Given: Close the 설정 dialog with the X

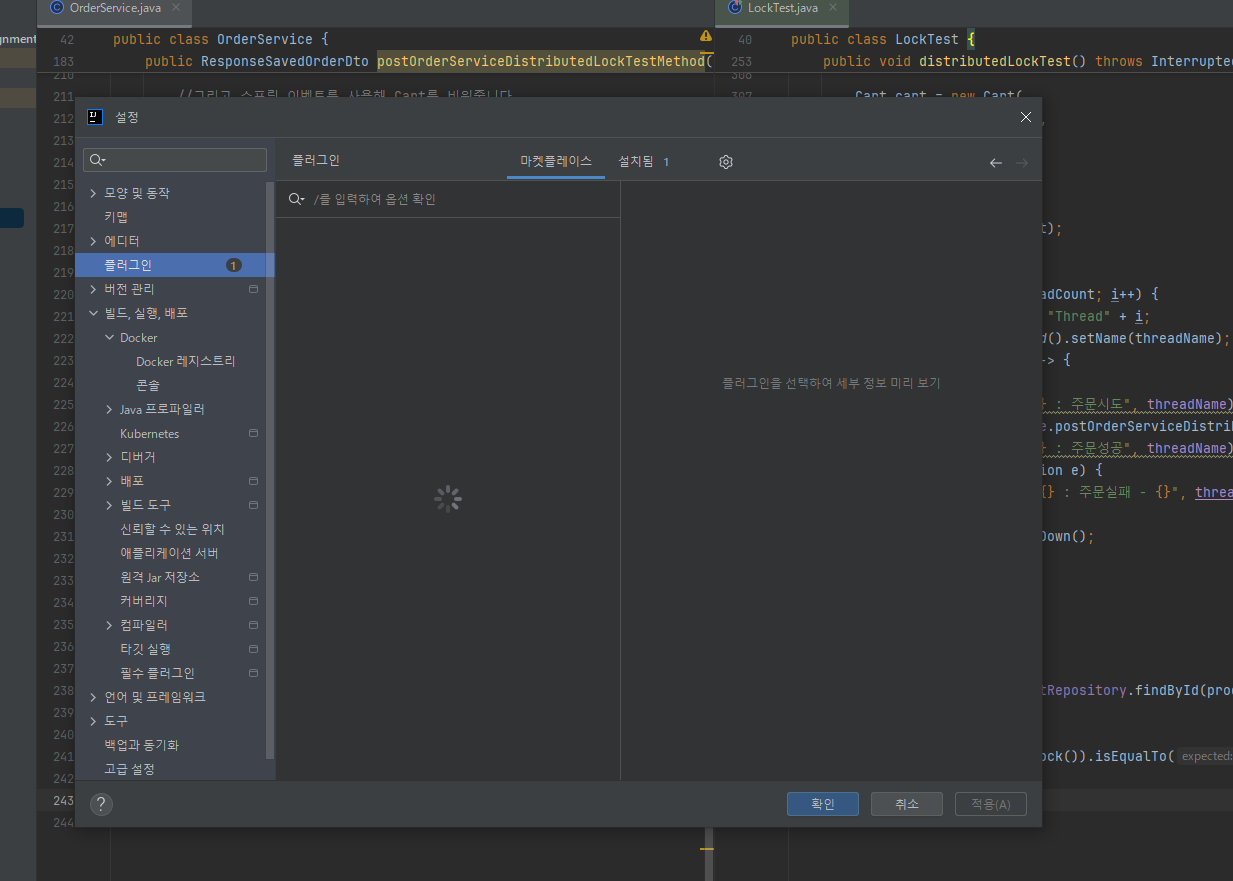Looking at the screenshot, I should [x=1025, y=117].
